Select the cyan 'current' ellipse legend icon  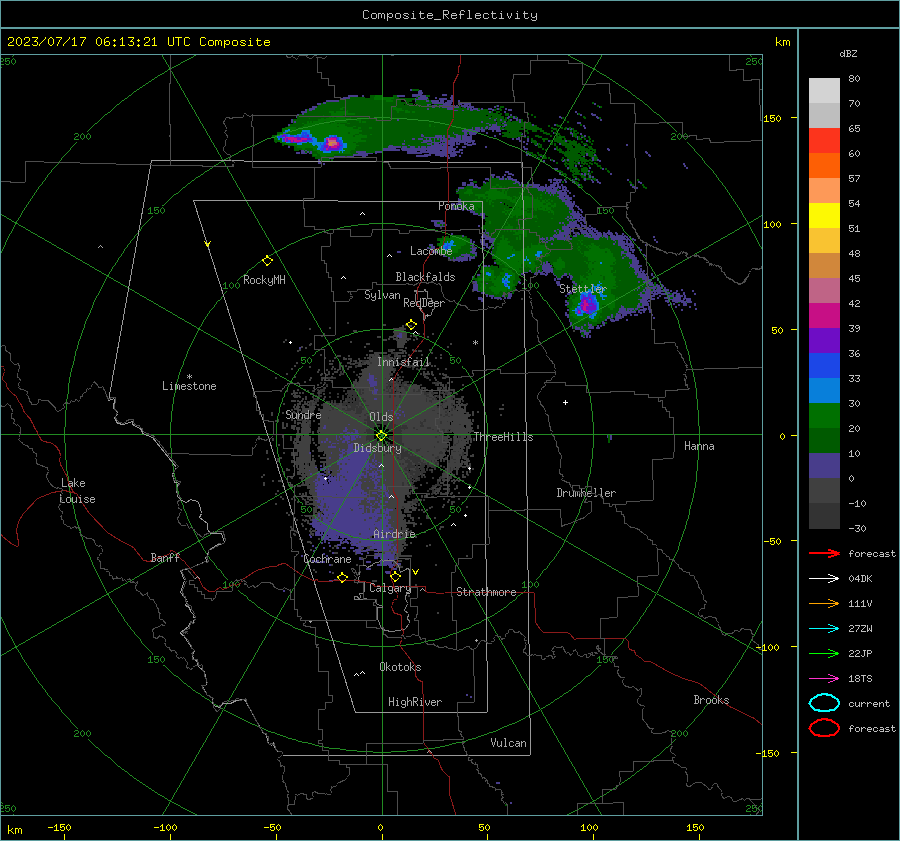[x=824, y=703]
